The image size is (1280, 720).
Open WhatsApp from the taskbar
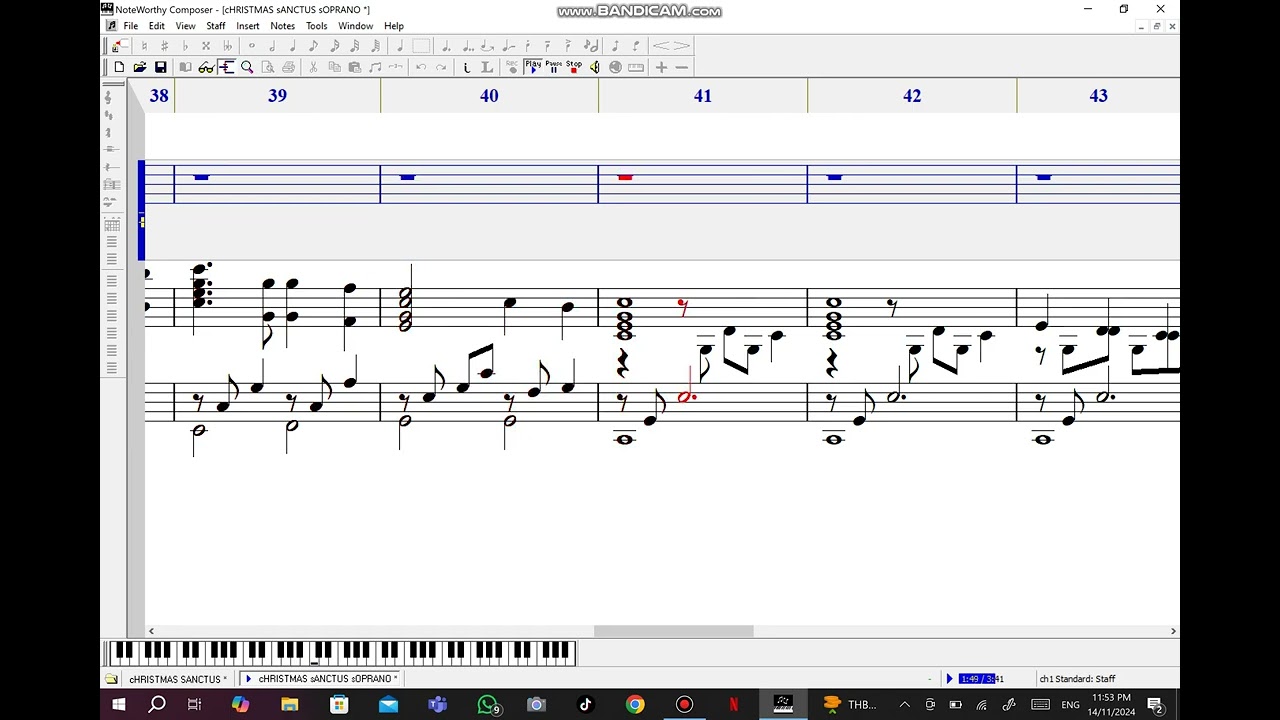click(487, 705)
